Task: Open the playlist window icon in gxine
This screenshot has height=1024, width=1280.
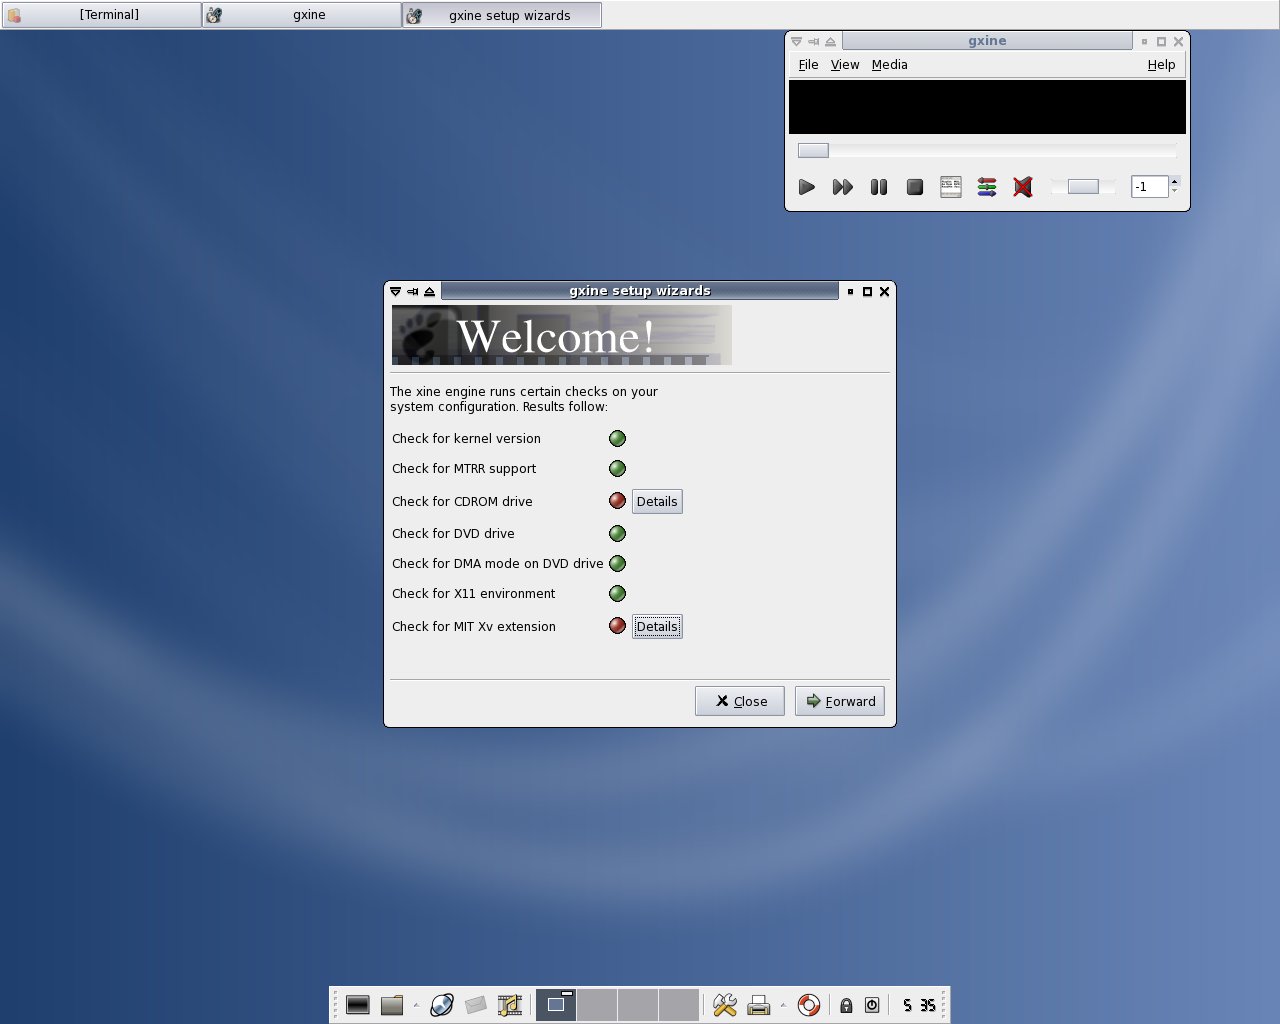Action: [x=951, y=187]
